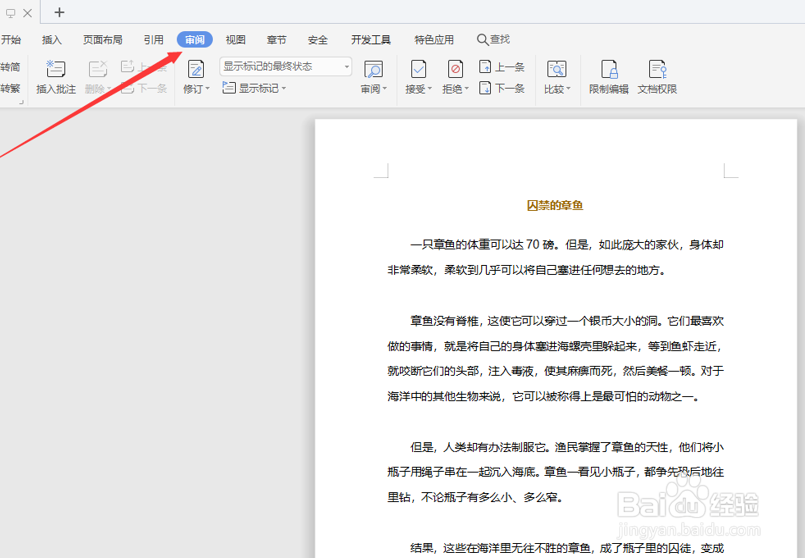Convert to simplified Chinese (转简)

point(10,67)
